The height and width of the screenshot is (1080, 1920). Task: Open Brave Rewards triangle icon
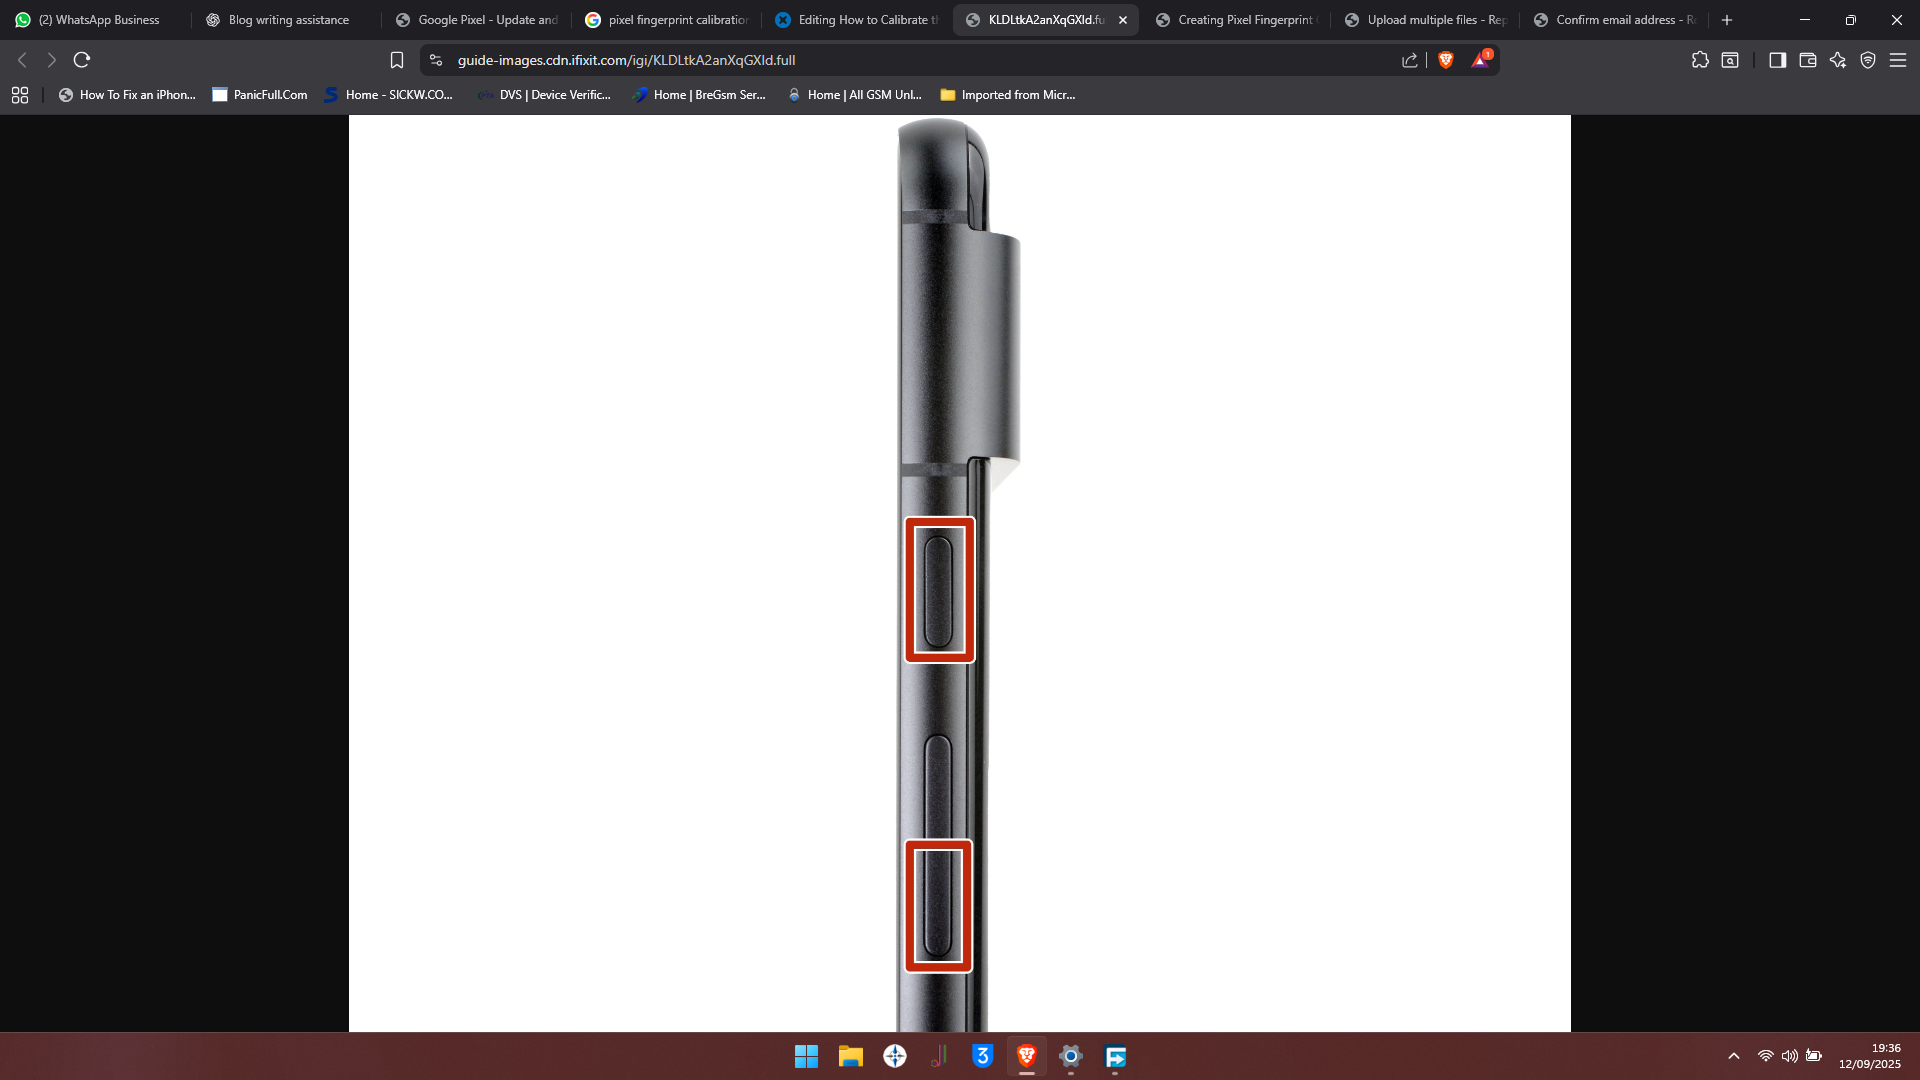(x=1480, y=60)
